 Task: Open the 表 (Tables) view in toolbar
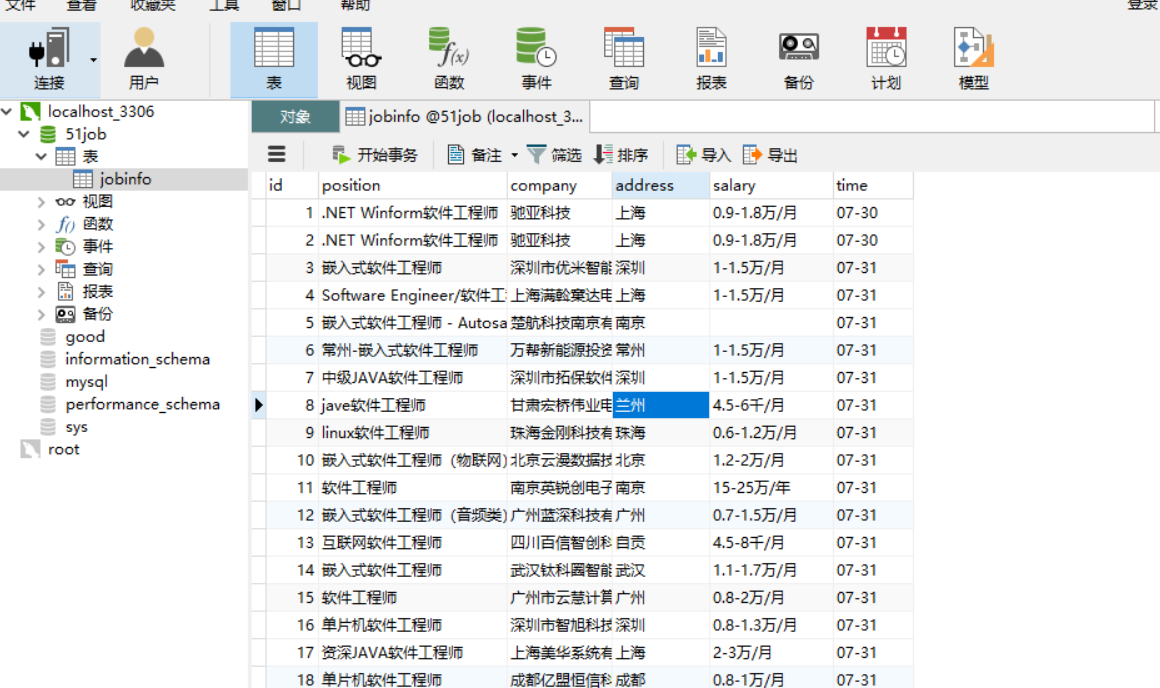click(273, 58)
